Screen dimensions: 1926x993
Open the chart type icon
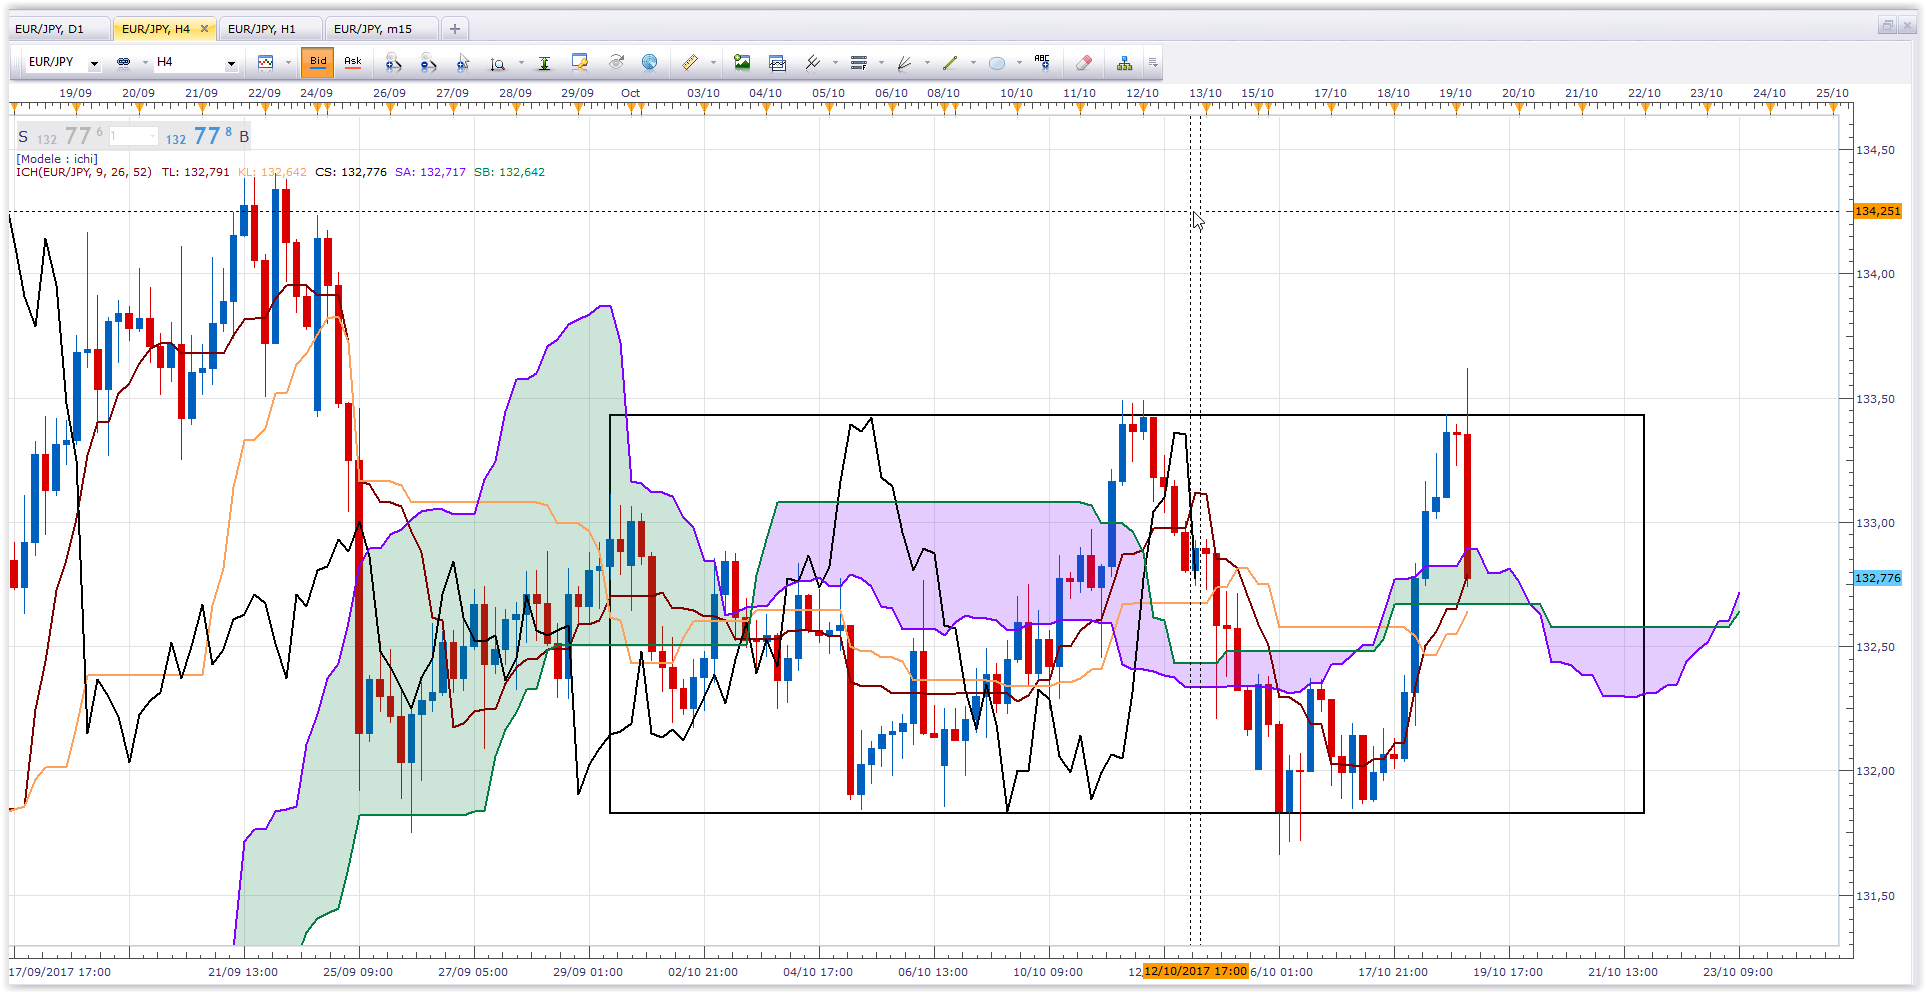pos(265,62)
